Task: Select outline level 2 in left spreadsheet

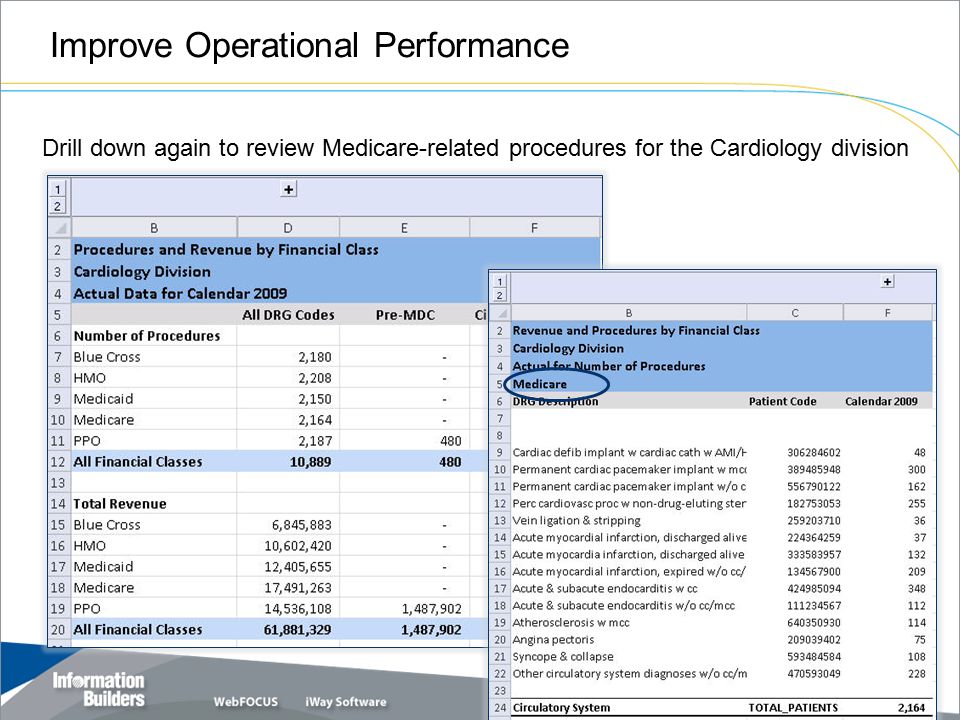Action: tap(58, 206)
